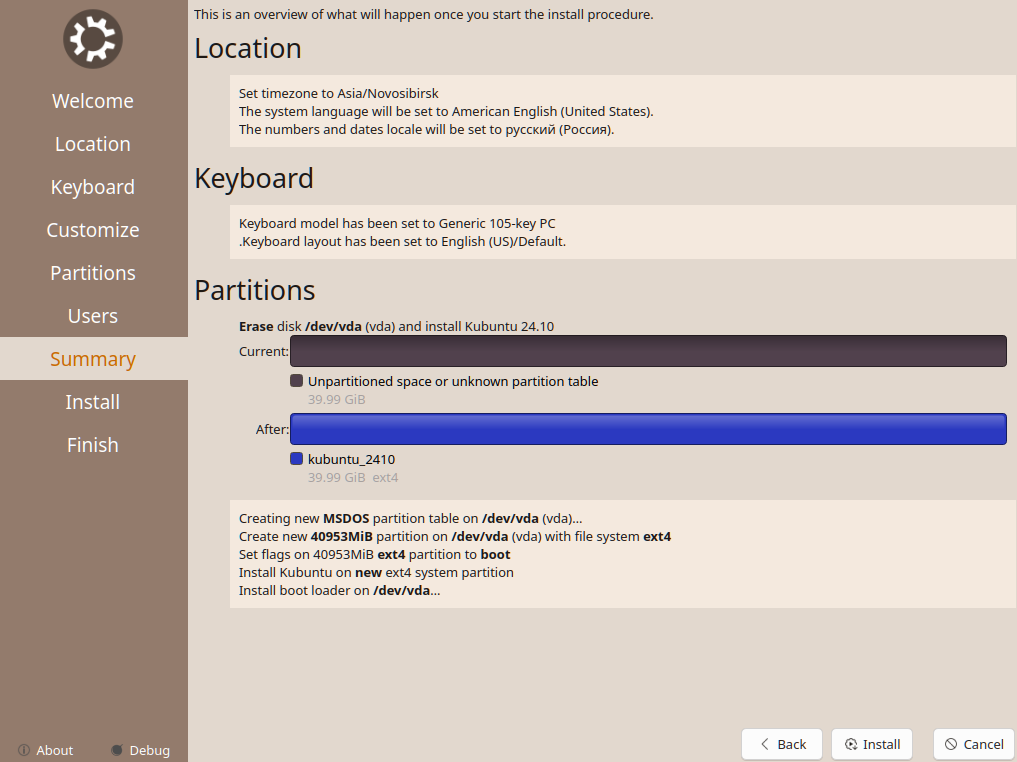
Task: Click the Back chevron arrow icon
Action: (765, 744)
